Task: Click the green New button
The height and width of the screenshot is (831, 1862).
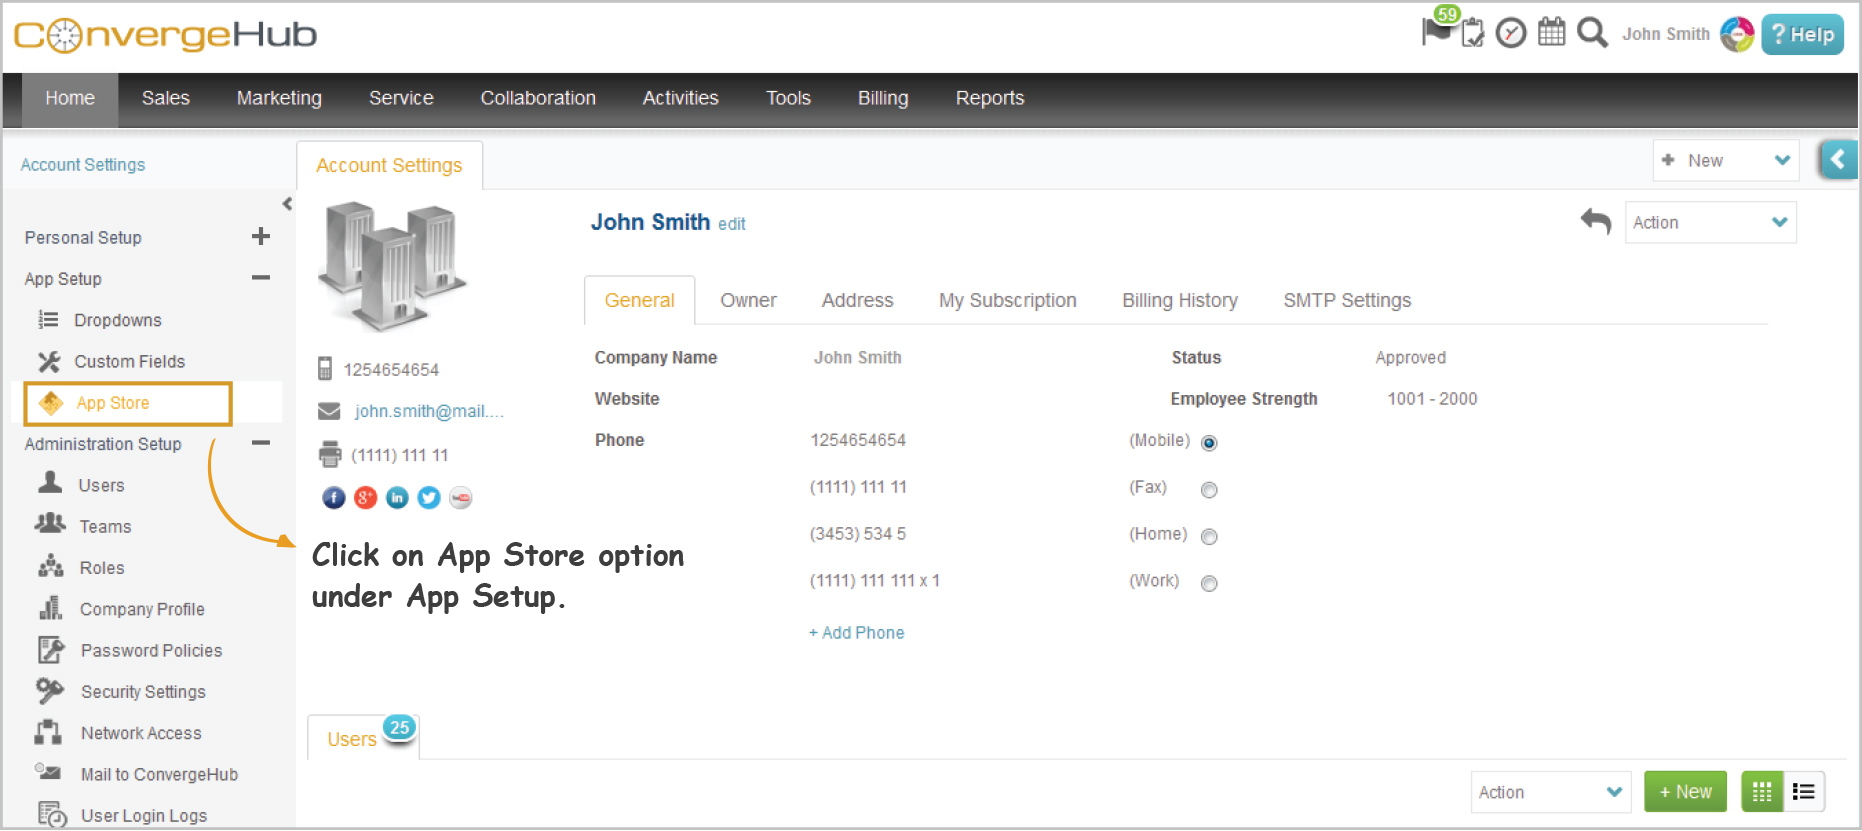Action: pos(1686,792)
